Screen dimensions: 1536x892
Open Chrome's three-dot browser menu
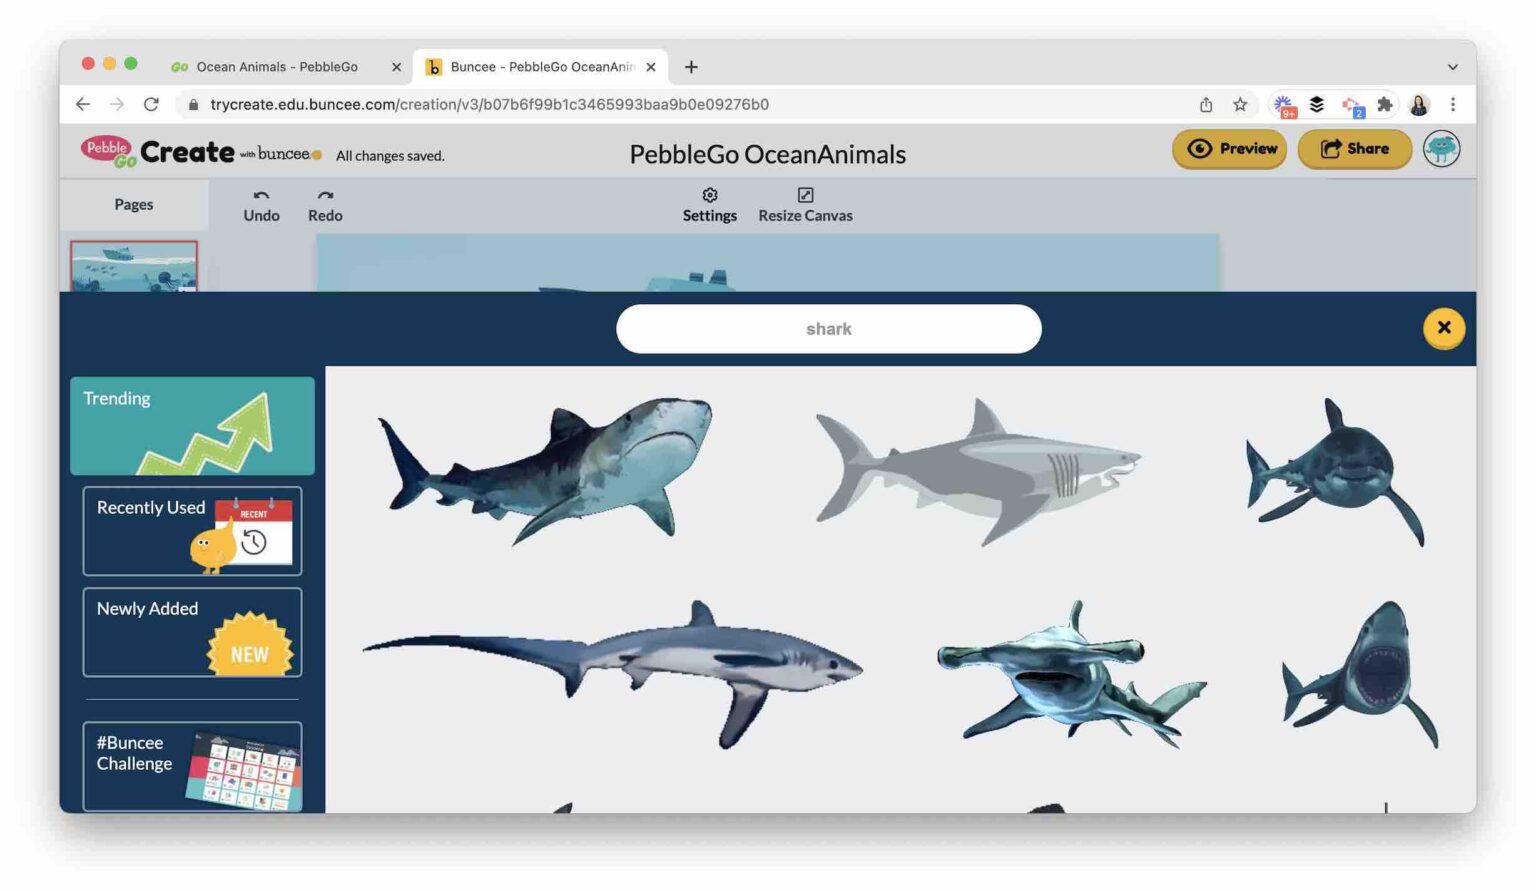[x=1453, y=104]
